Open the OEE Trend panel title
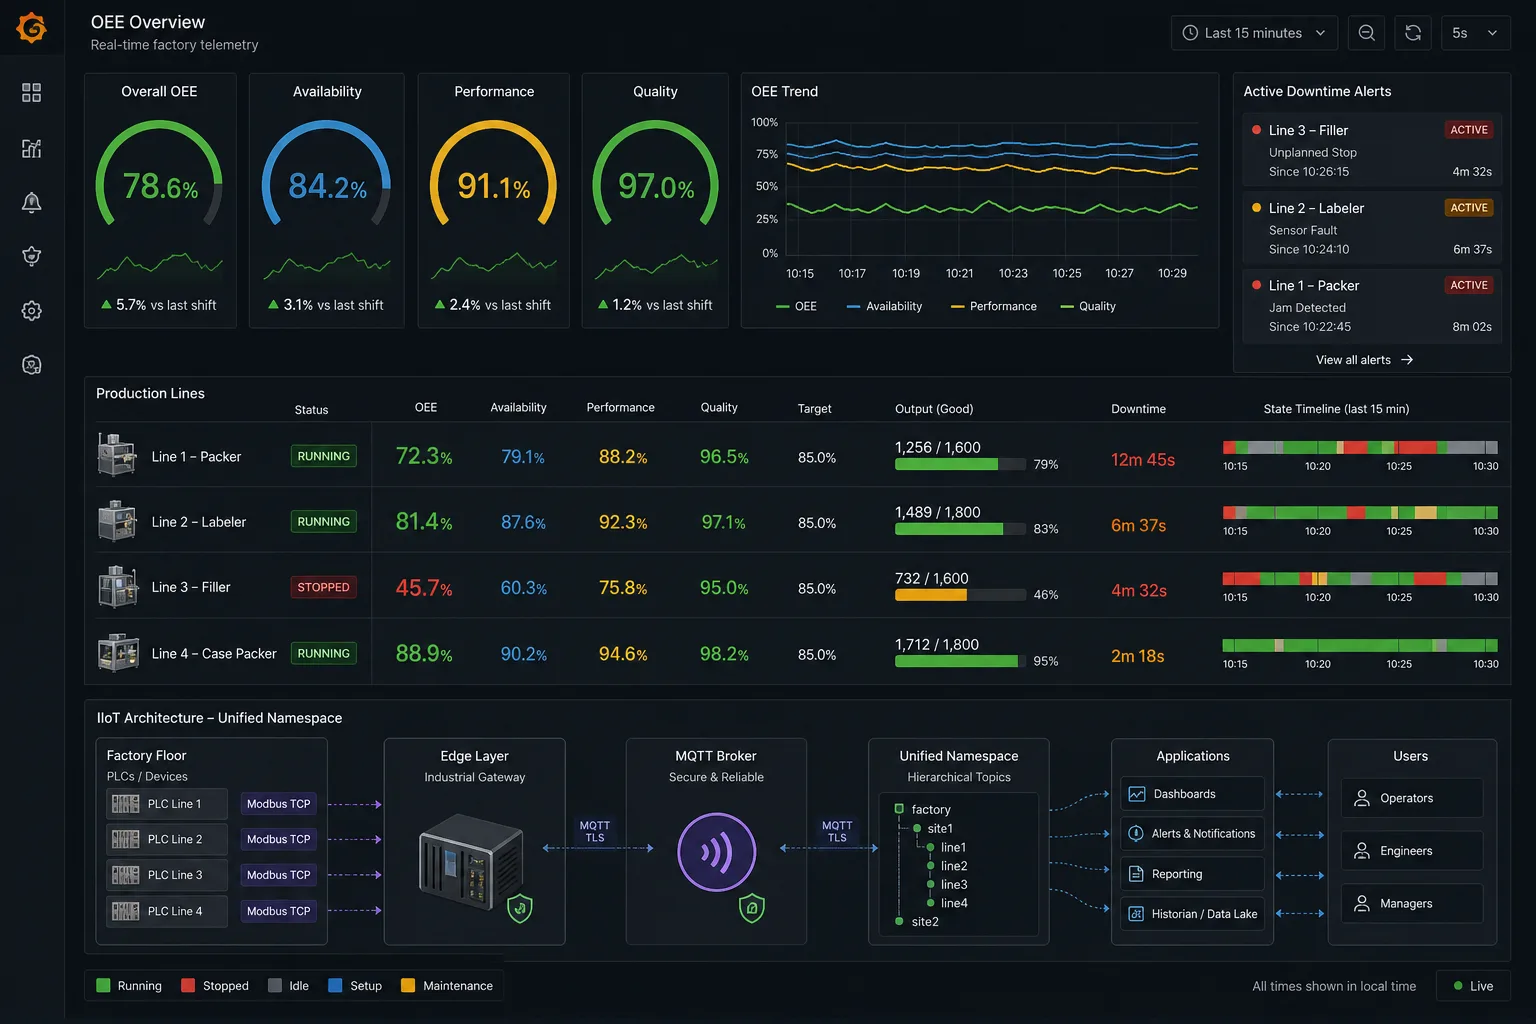1536x1024 pixels. (784, 91)
